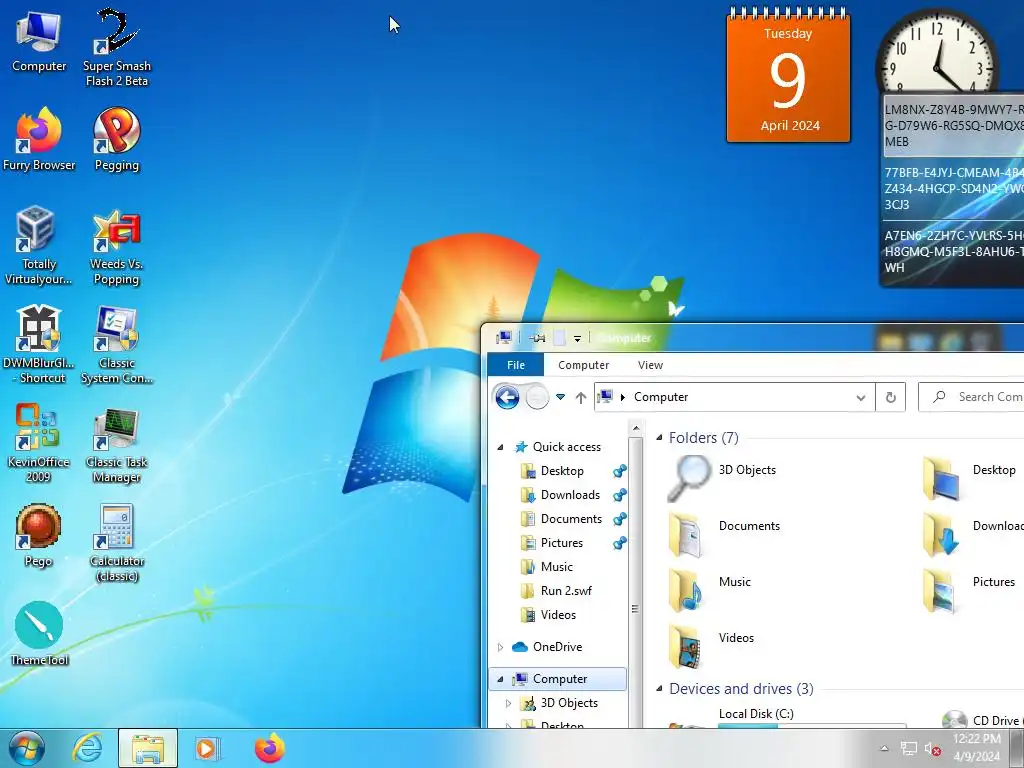Expand 3D Objects under Computer tree

coord(509,703)
